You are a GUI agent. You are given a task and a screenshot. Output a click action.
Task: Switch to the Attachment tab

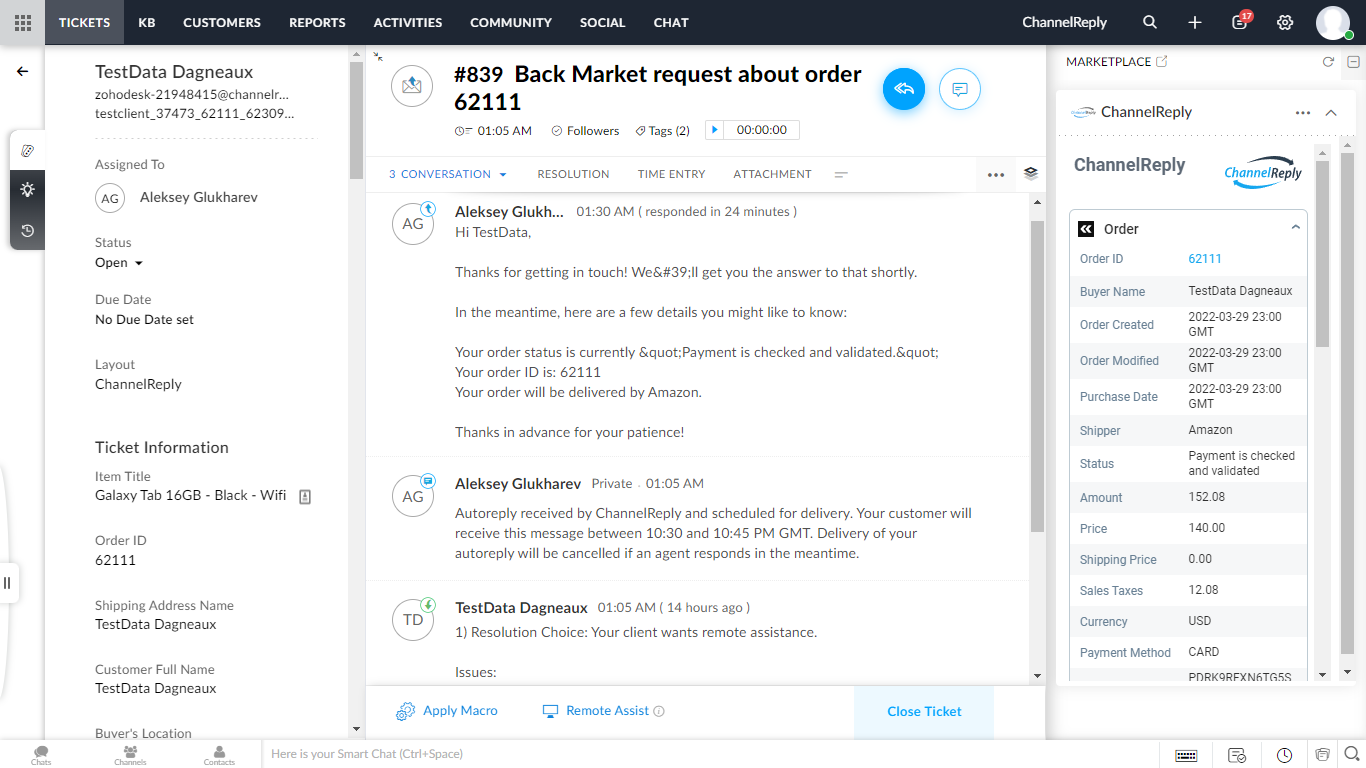pos(773,174)
